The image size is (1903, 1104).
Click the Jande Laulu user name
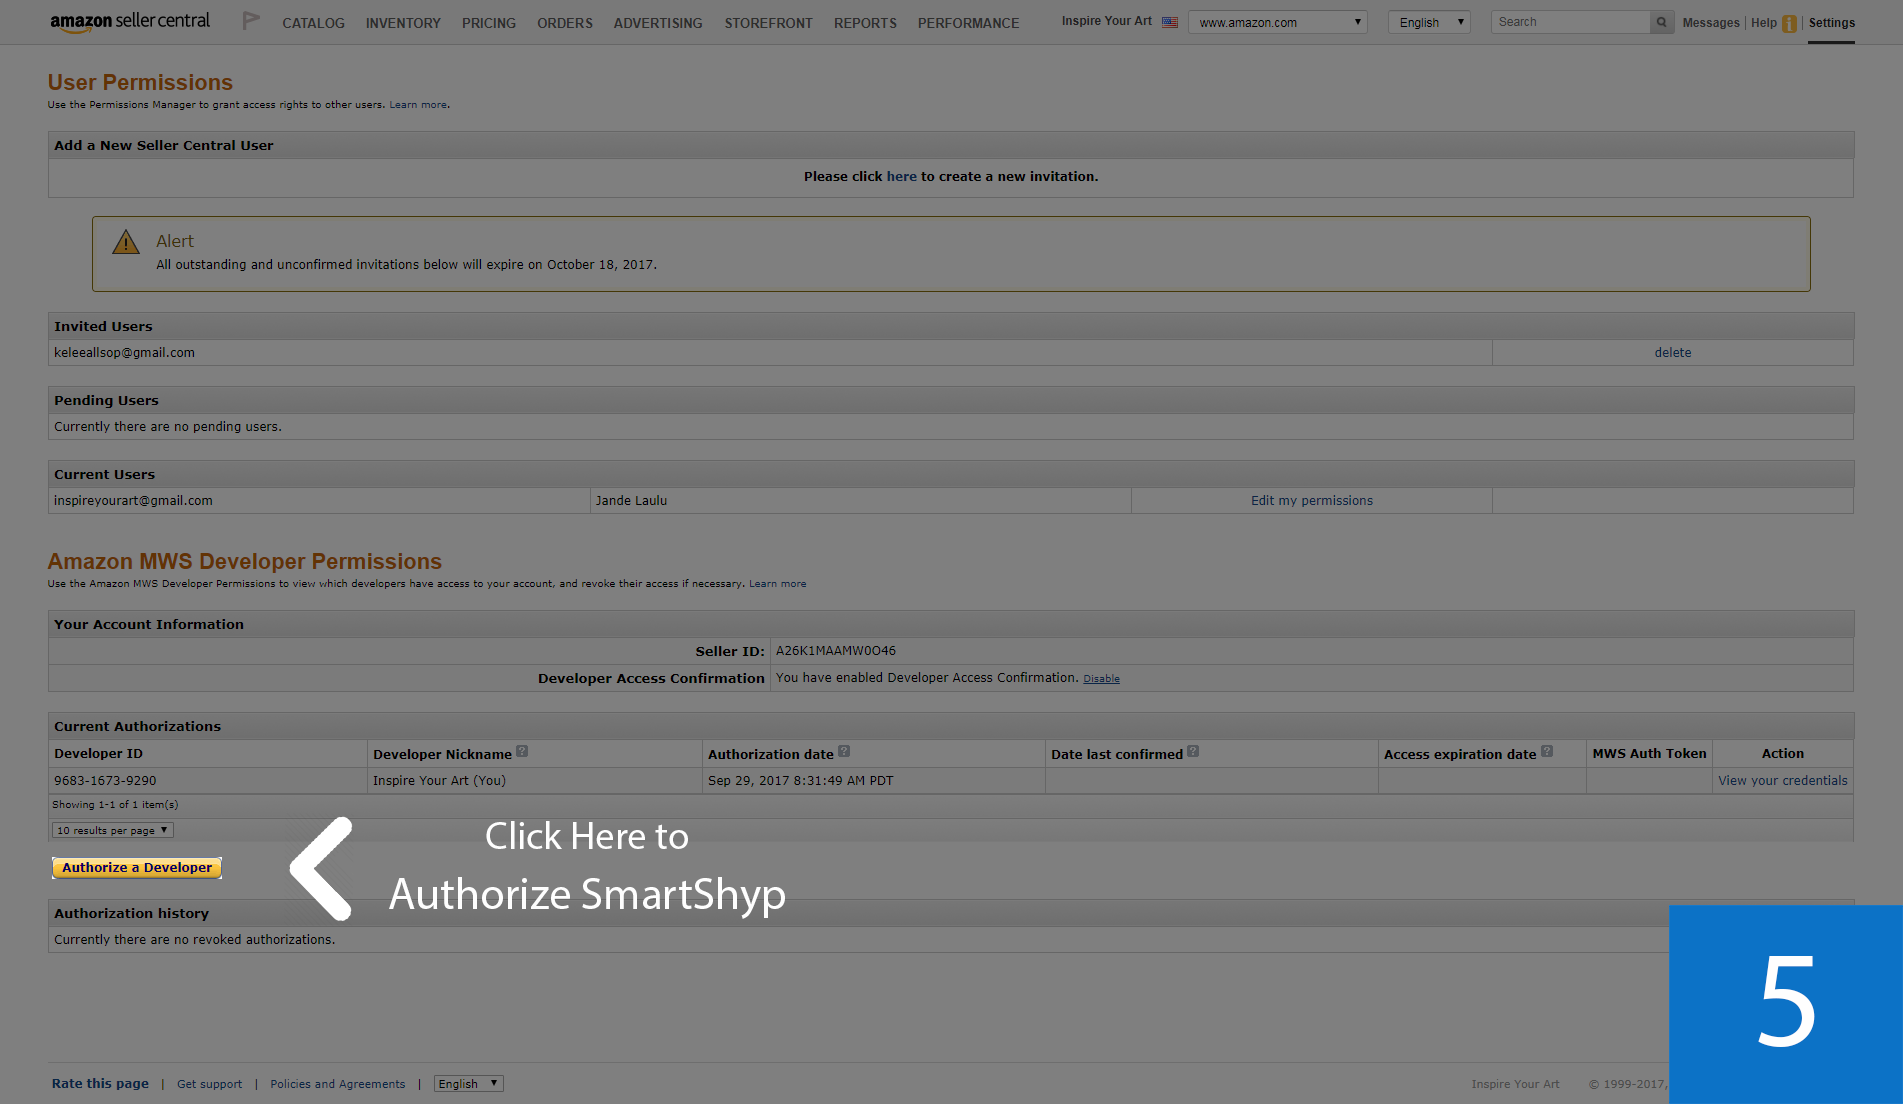(631, 501)
